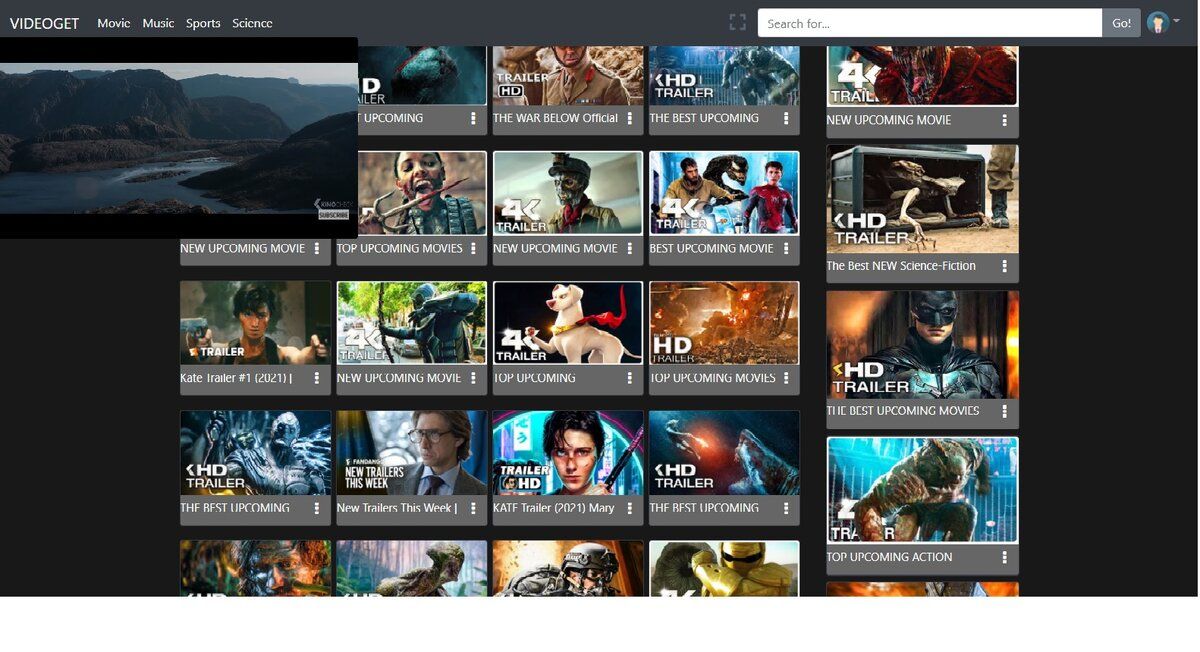1200x652 pixels.
Task: Open three-dot menu for Kate Trailer #1 (2021)
Action: (x=317, y=378)
